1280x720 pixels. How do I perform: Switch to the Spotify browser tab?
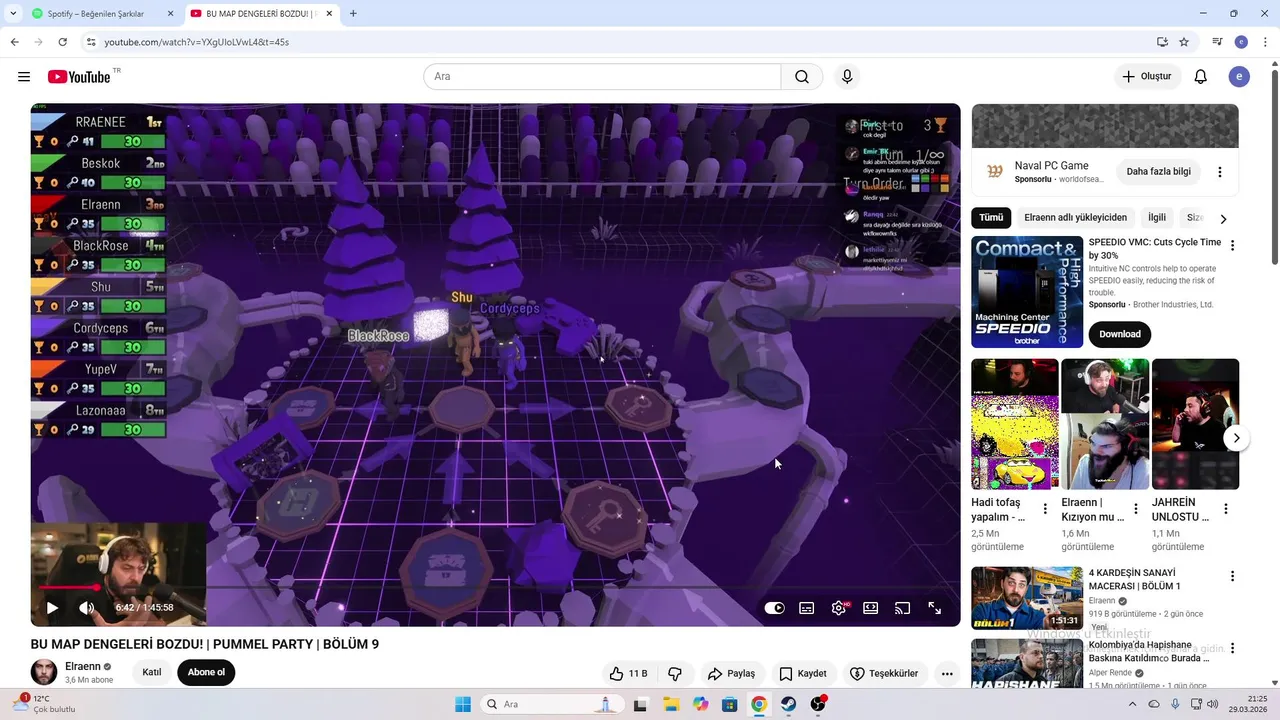click(95, 14)
